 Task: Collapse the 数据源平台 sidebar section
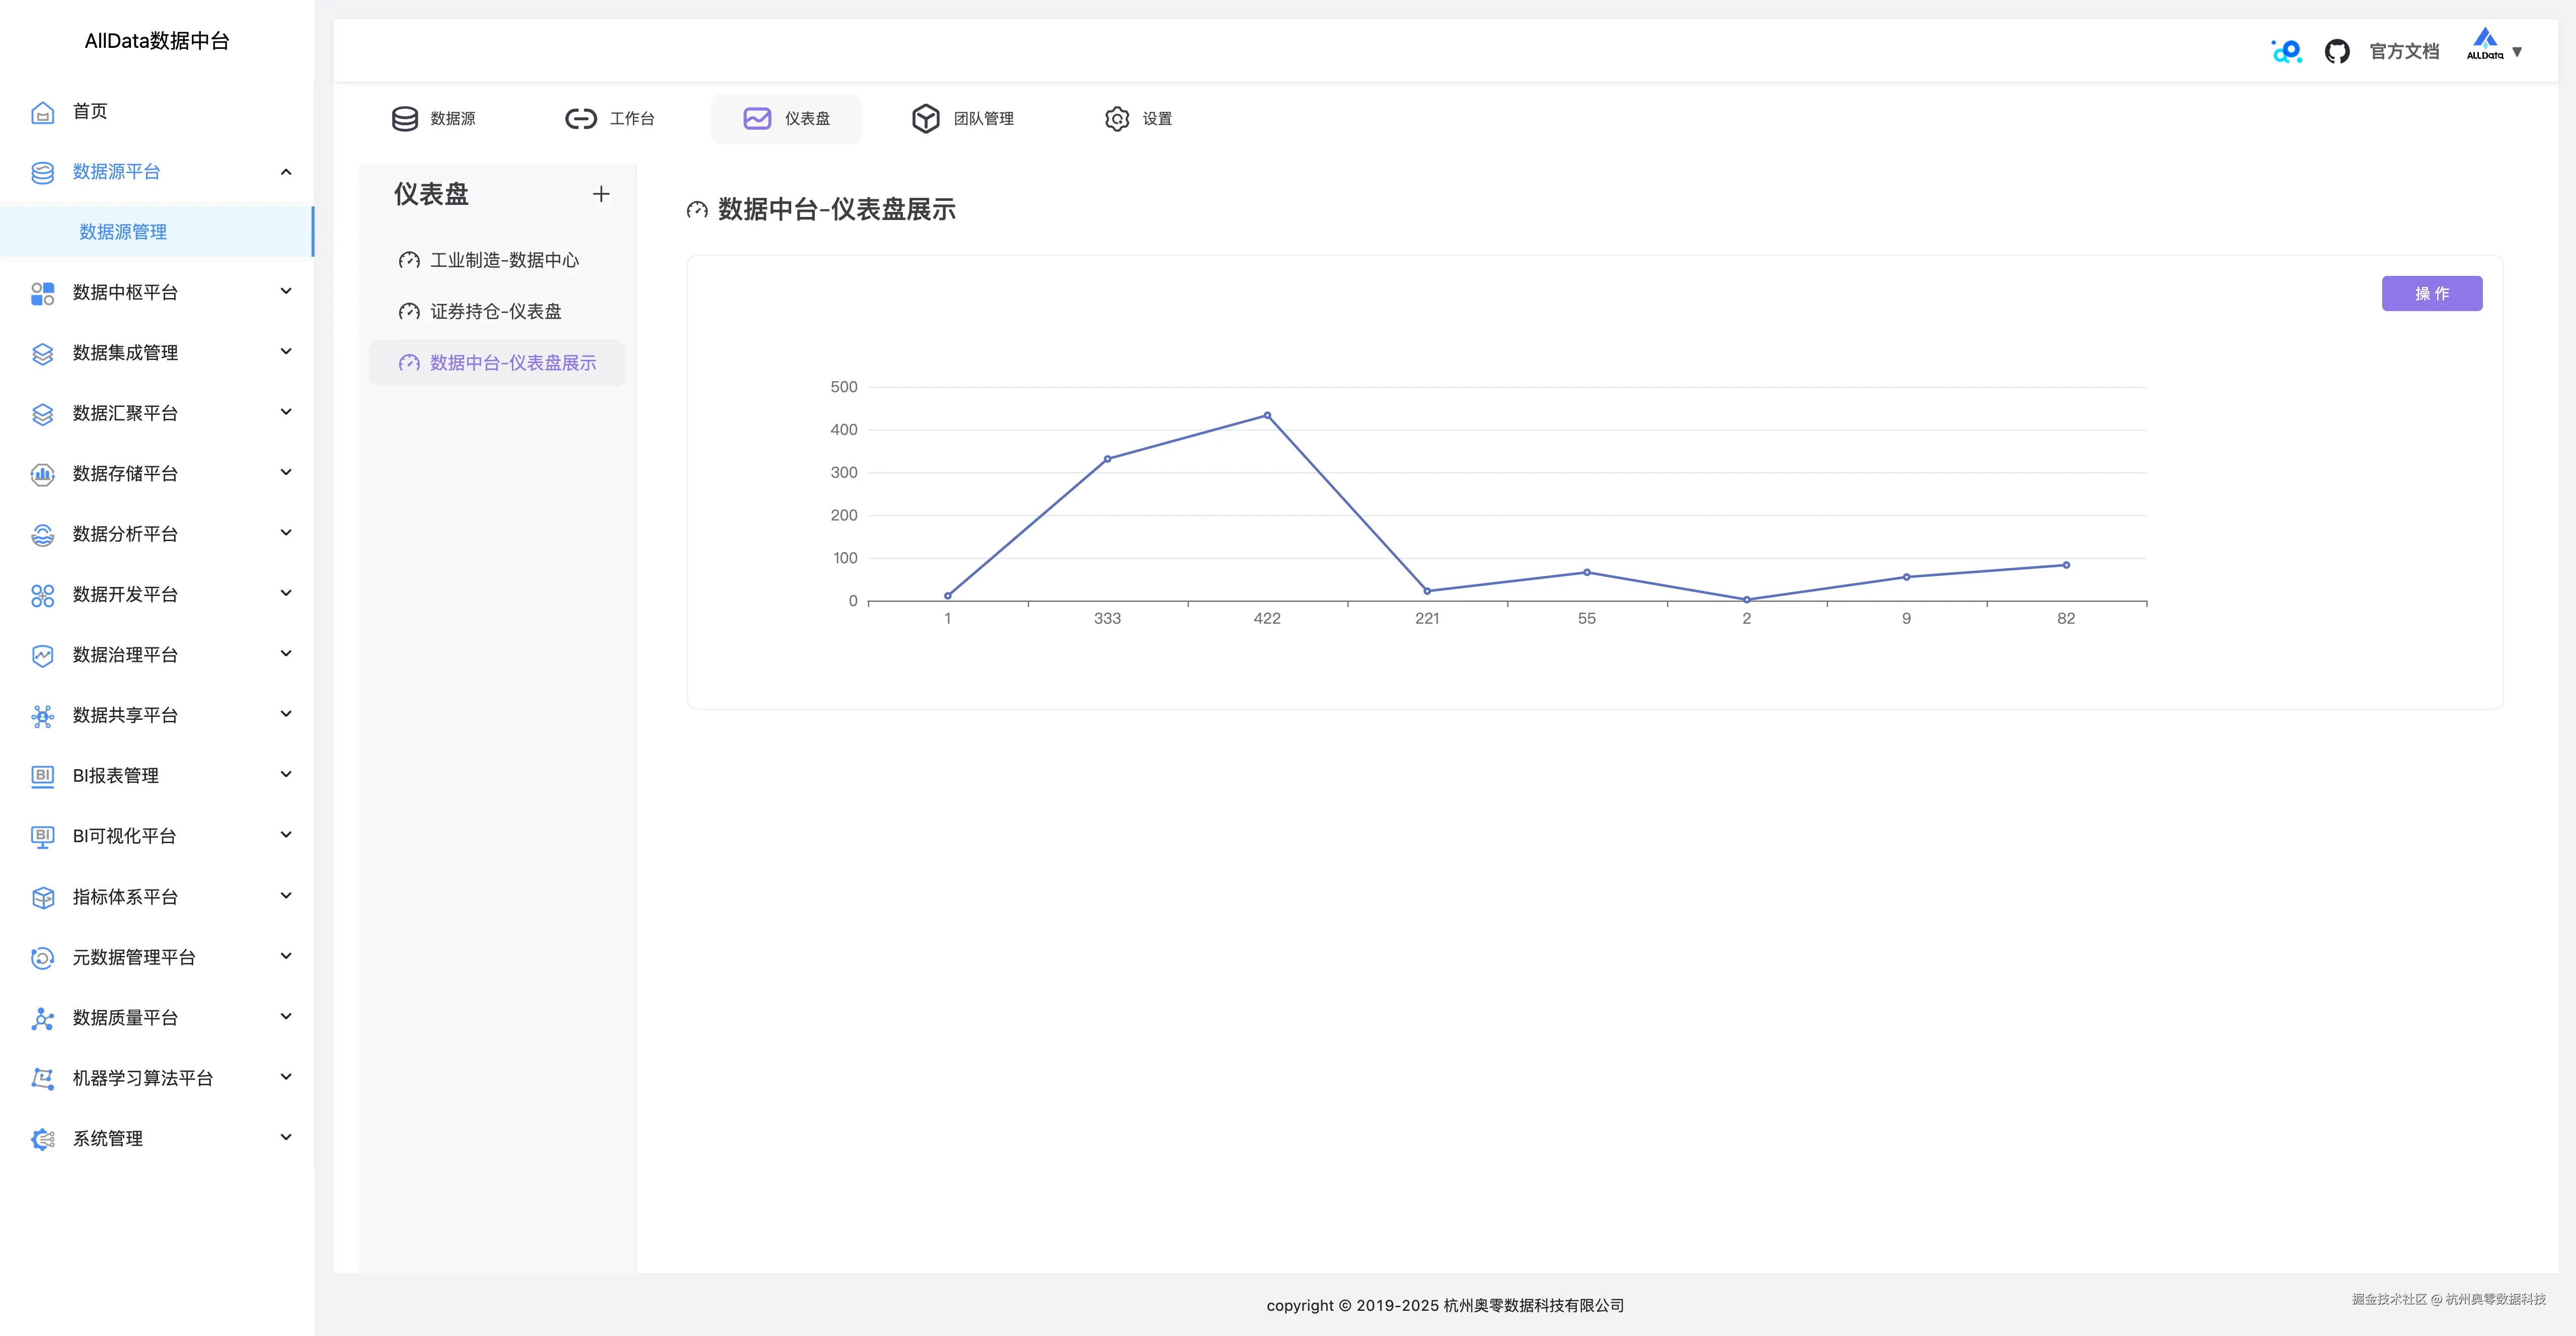[x=286, y=172]
